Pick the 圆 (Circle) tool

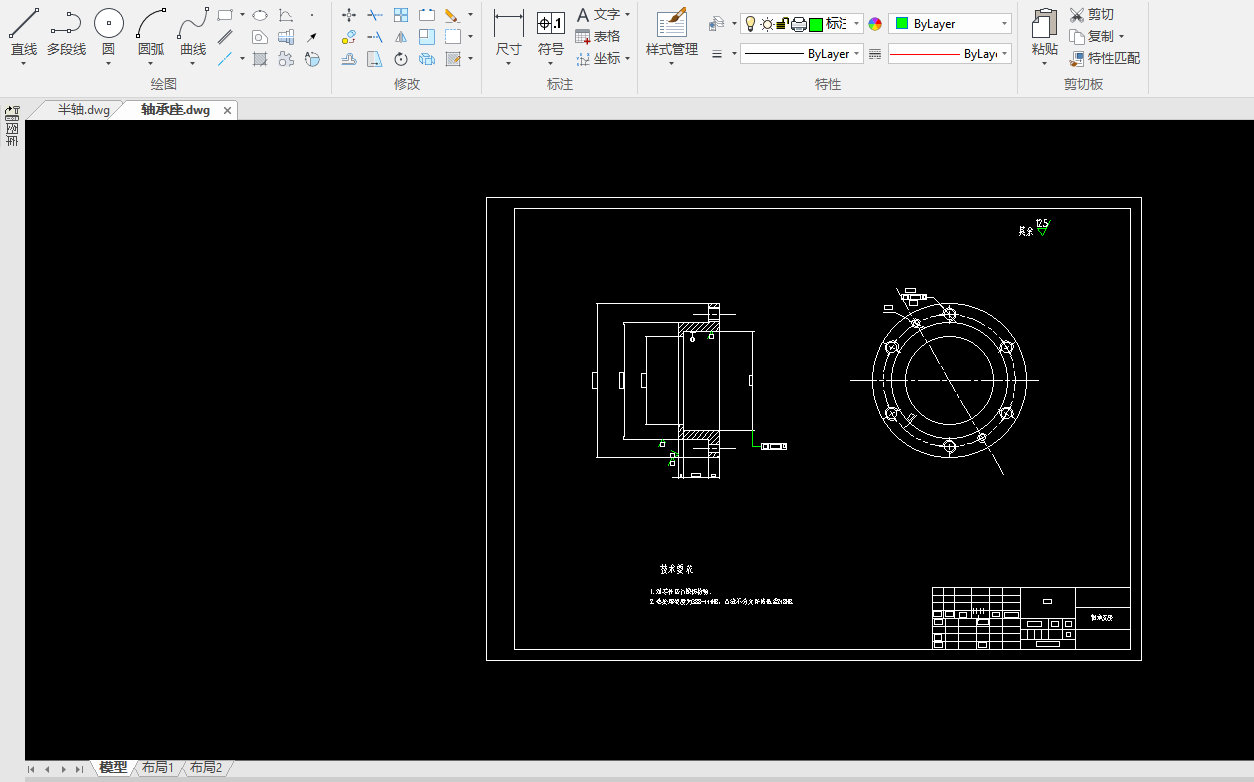tap(108, 23)
